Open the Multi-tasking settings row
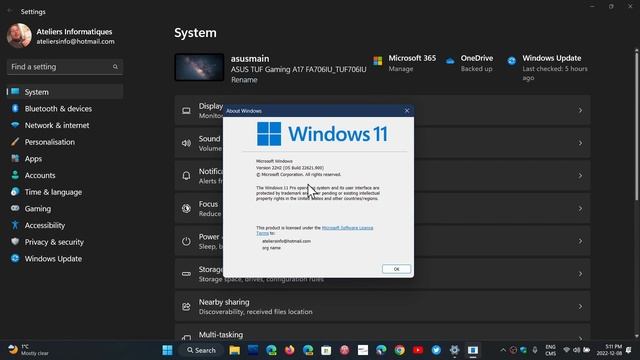Viewport: 640px width, 360px height. tap(382, 333)
